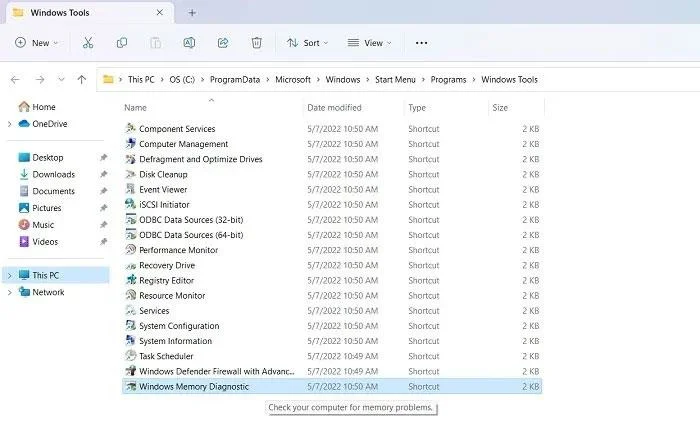Navigate to Microsoft in breadcrumb
This screenshot has width=700, height=426.
point(293,79)
